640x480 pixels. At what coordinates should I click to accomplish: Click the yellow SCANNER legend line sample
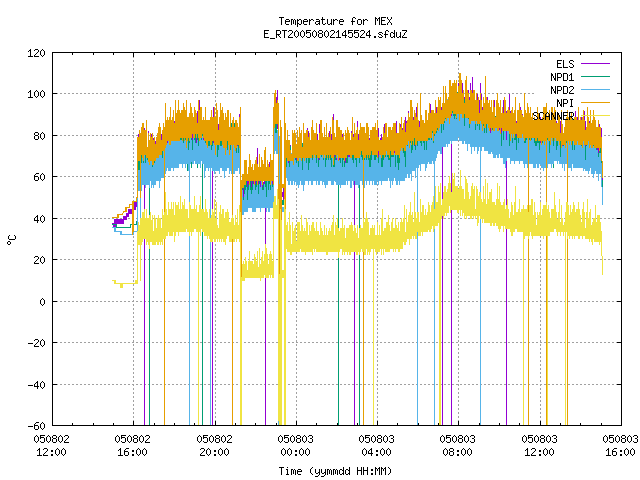click(x=595, y=116)
